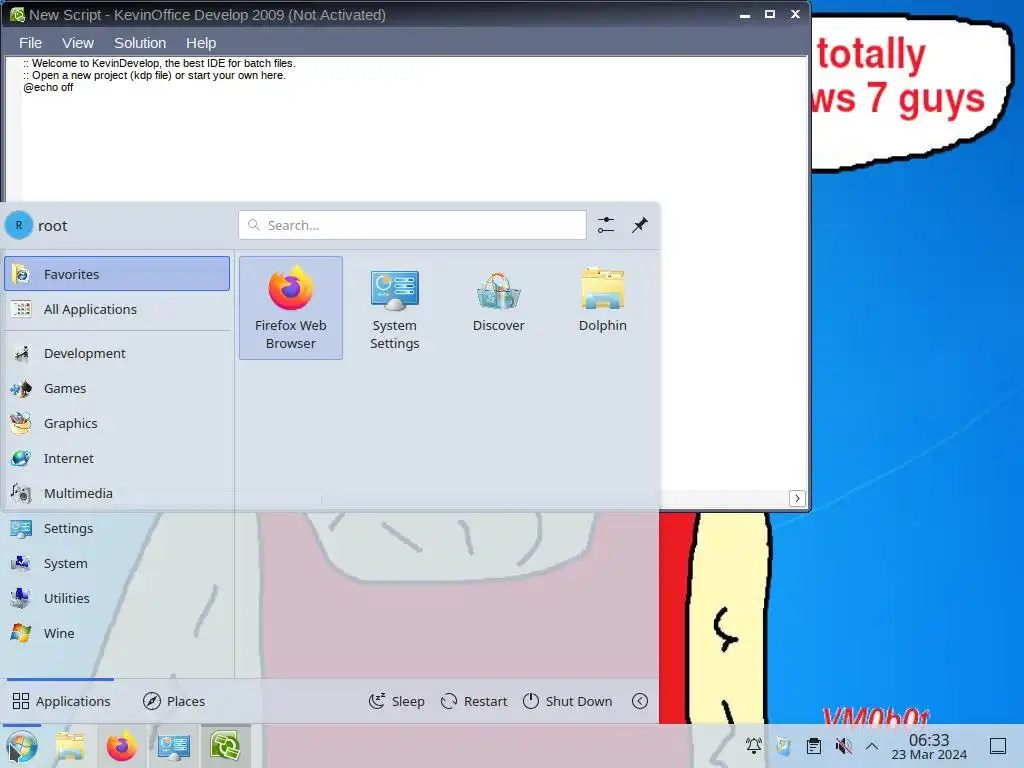The height and width of the screenshot is (768, 1024).
Task: Maximize the KevinDevelop window
Action: point(770,14)
